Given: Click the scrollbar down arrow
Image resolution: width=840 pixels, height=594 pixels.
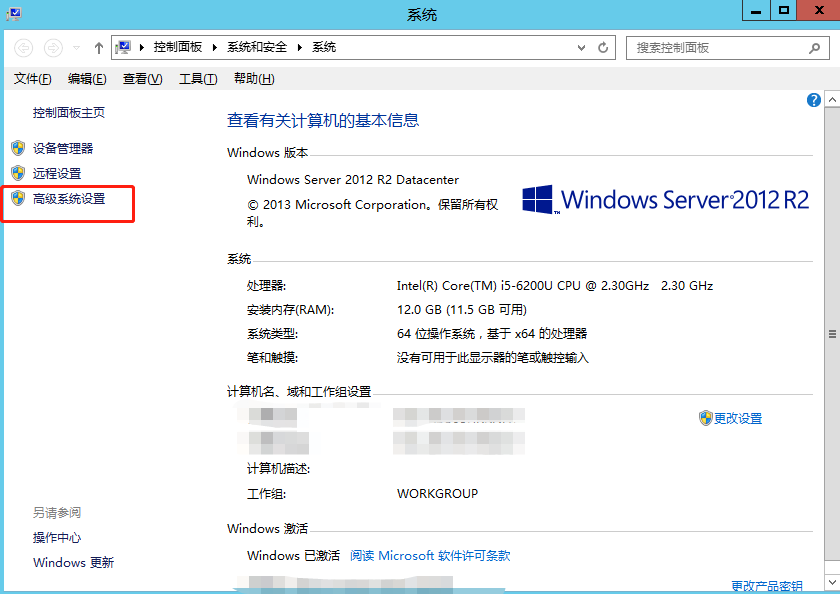Looking at the screenshot, I should tap(832, 582).
